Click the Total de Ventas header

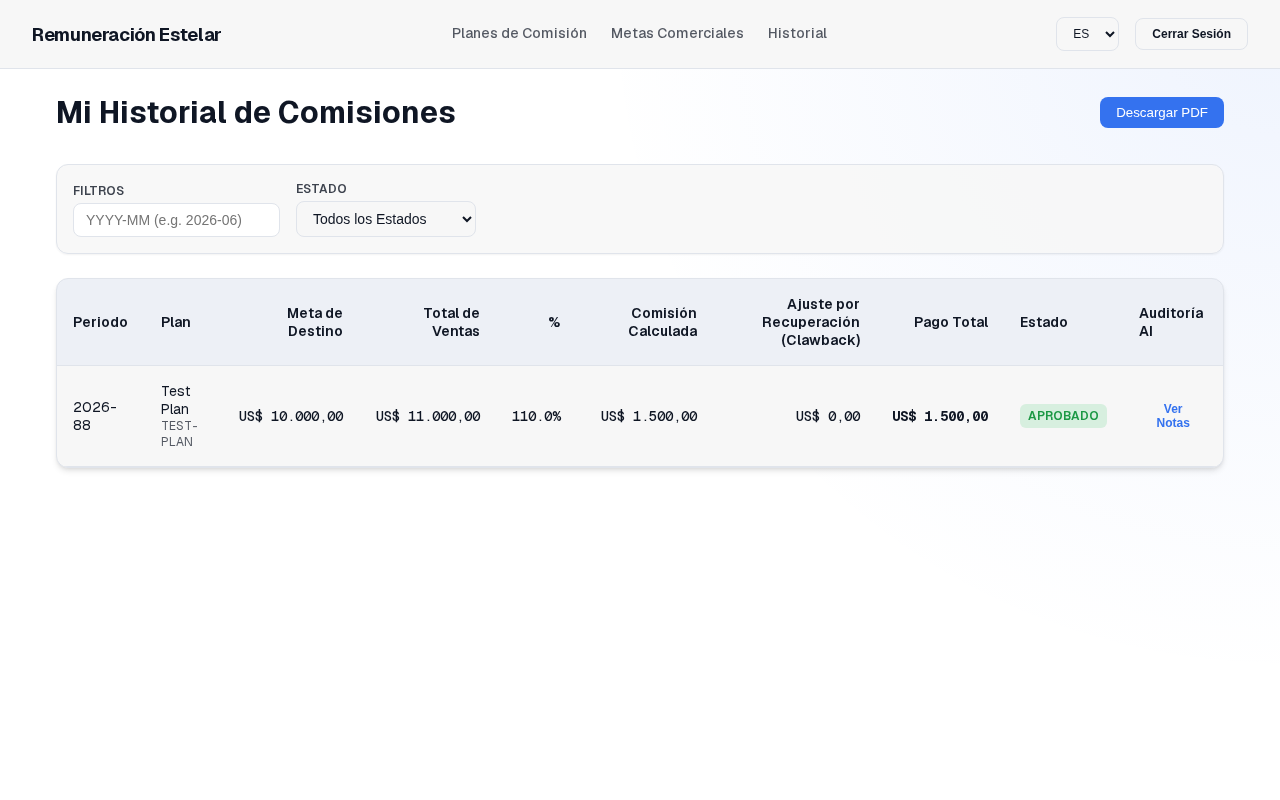(452, 322)
